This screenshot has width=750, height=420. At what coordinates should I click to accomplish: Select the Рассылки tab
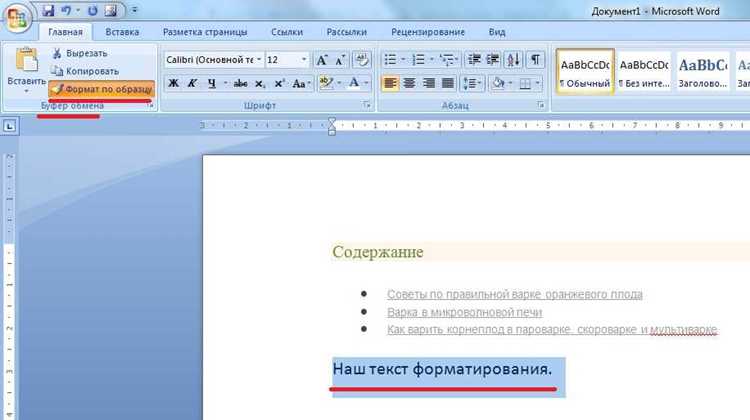tap(346, 32)
